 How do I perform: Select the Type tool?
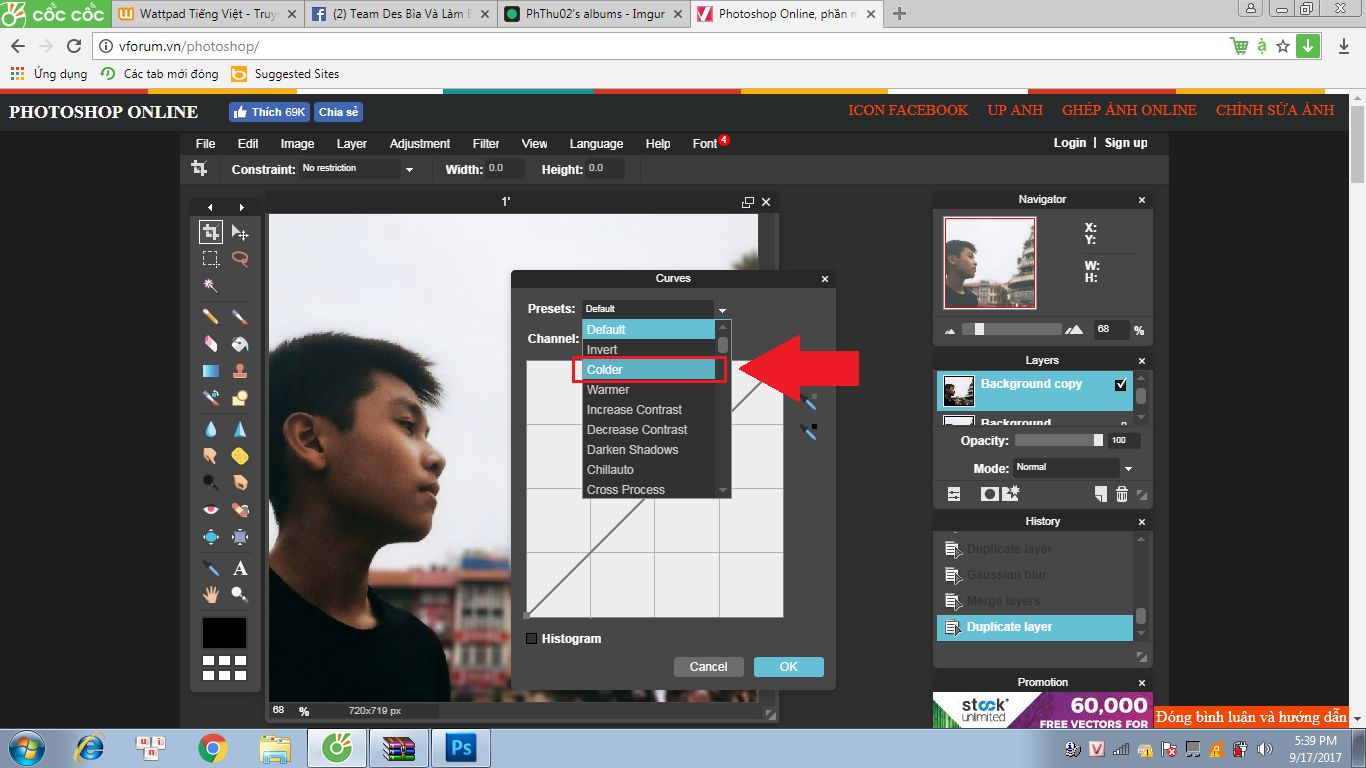pos(240,568)
